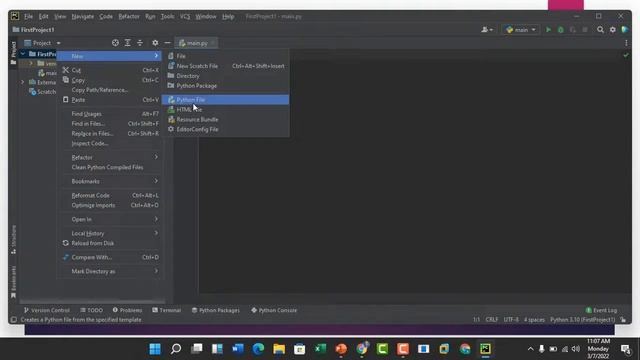
Task: Select File entry in the New submenu
Action: coord(225,56)
